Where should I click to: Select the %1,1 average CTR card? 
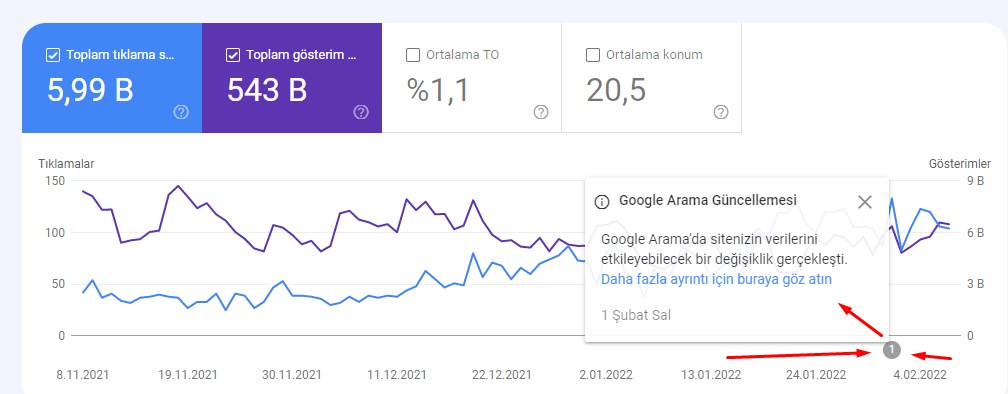472,78
